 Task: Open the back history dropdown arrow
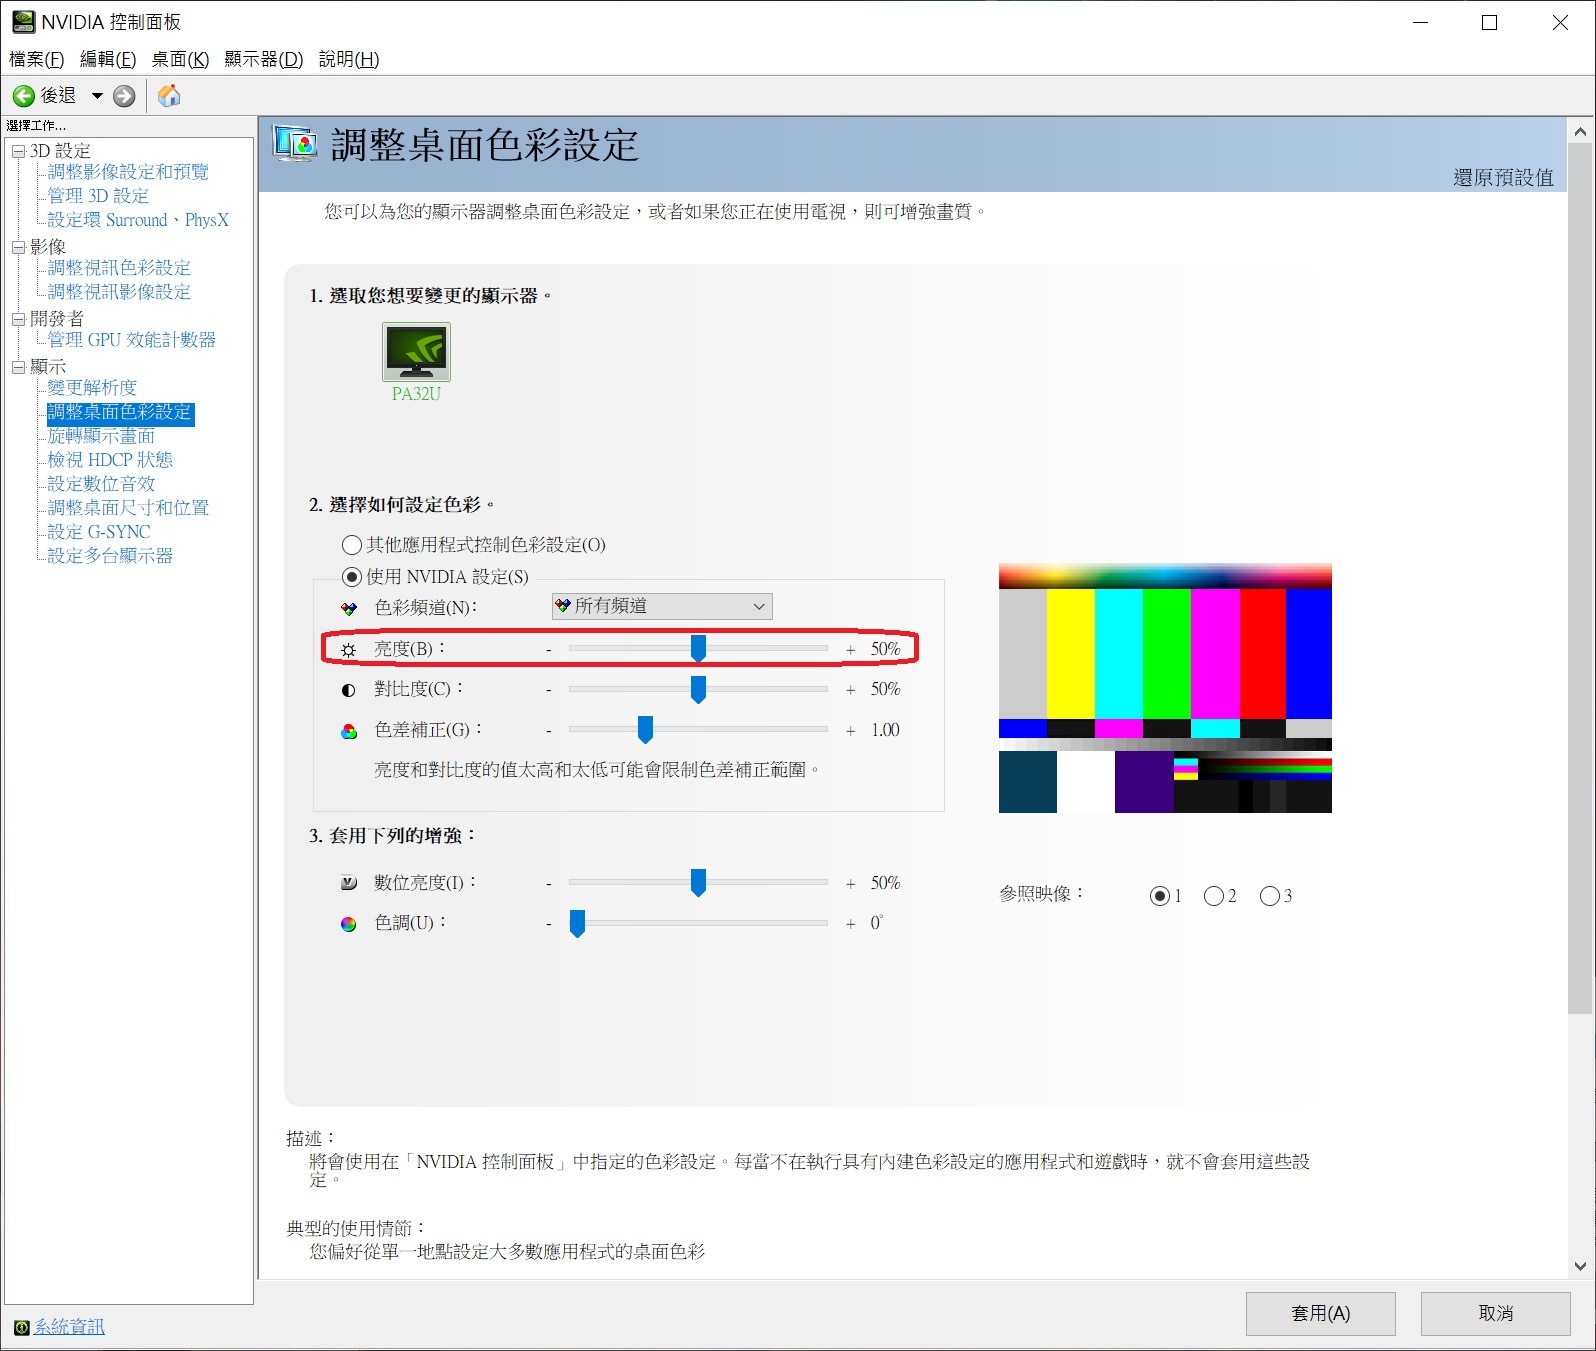tap(97, 96)
